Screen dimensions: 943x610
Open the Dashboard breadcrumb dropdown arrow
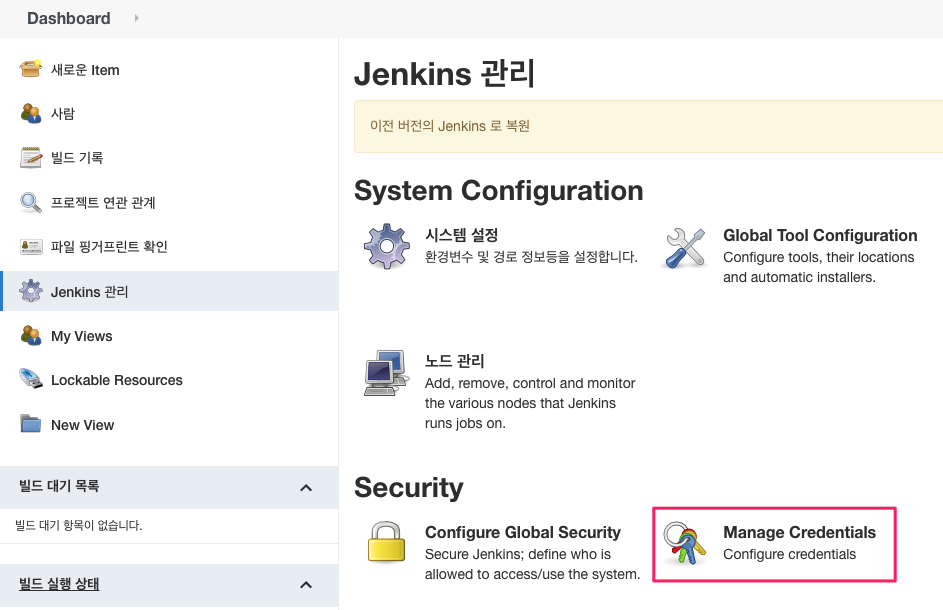click(x=137, y=18)
